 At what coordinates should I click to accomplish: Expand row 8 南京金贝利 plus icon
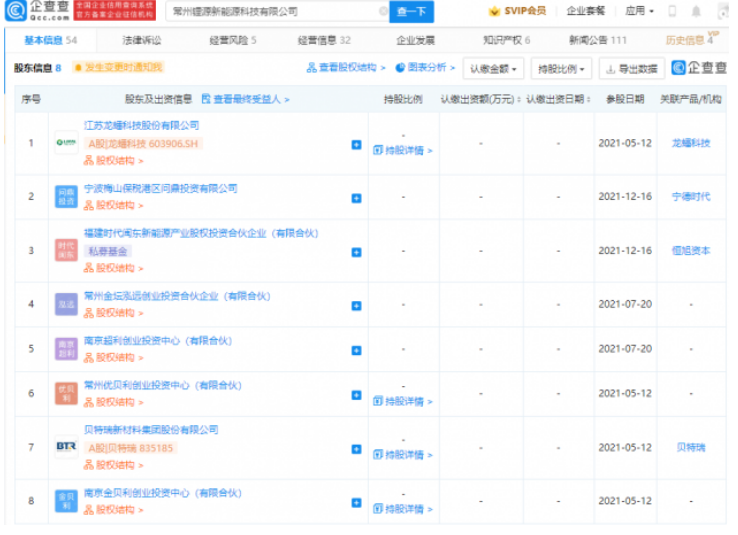click(x=356, y=503)
